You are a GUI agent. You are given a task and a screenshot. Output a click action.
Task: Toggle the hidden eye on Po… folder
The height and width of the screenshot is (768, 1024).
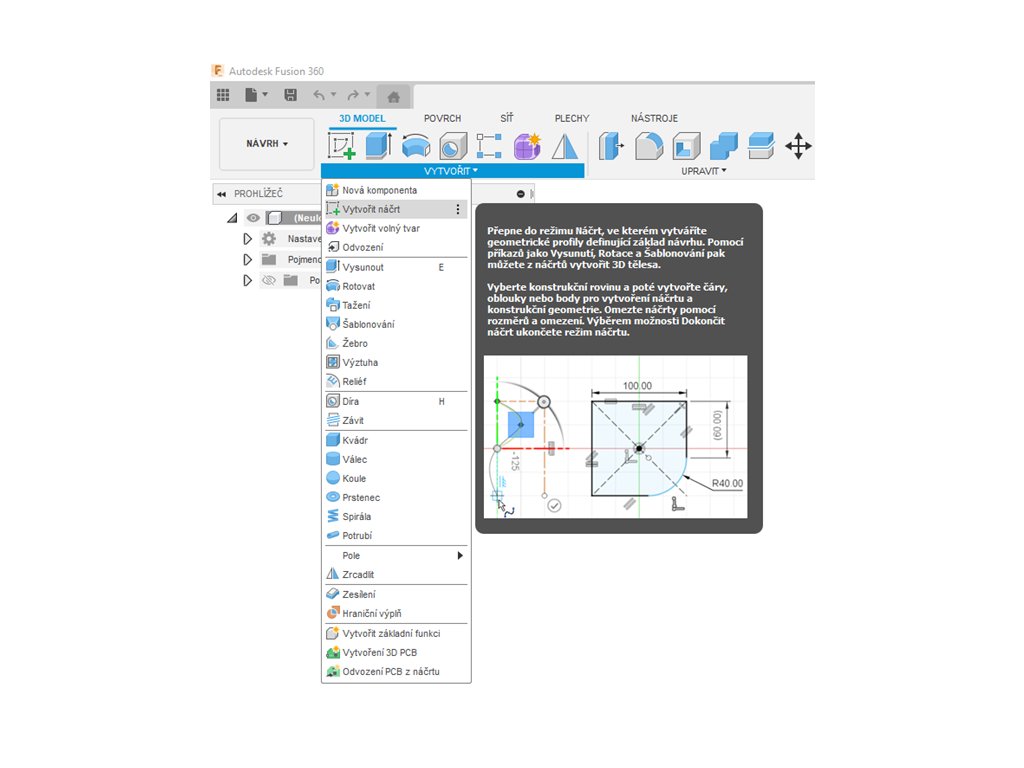point(268,281)
